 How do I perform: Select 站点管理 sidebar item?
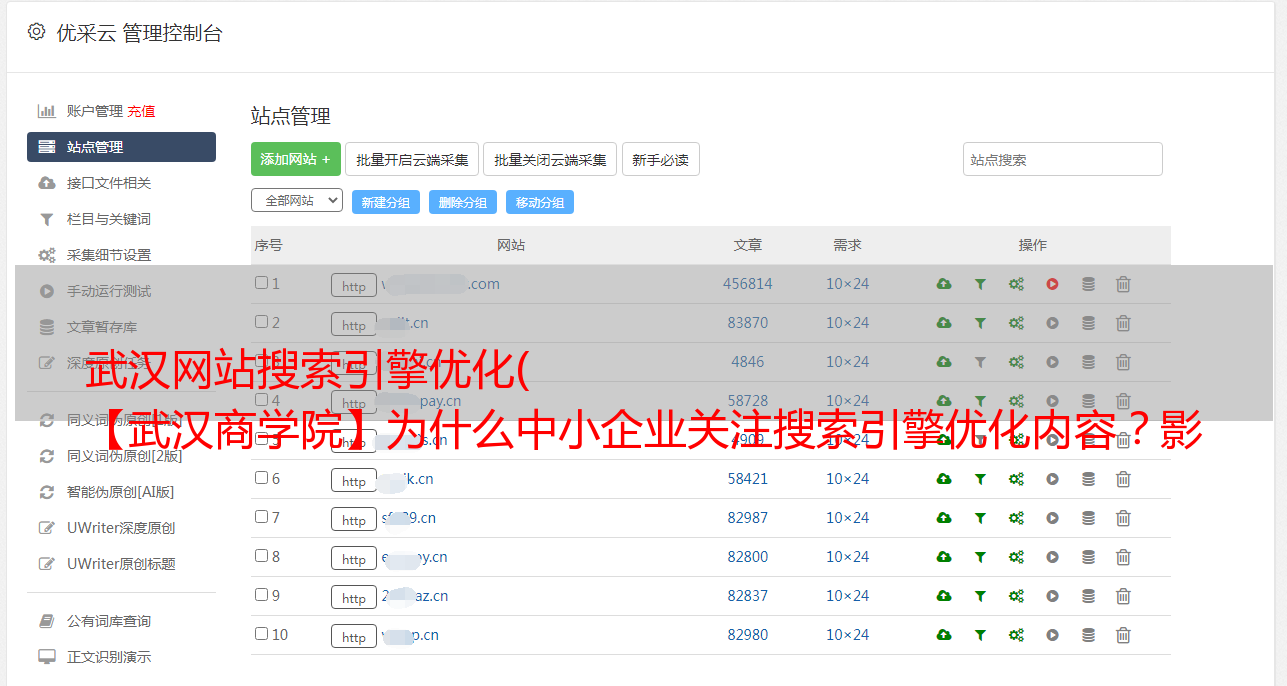121,147
